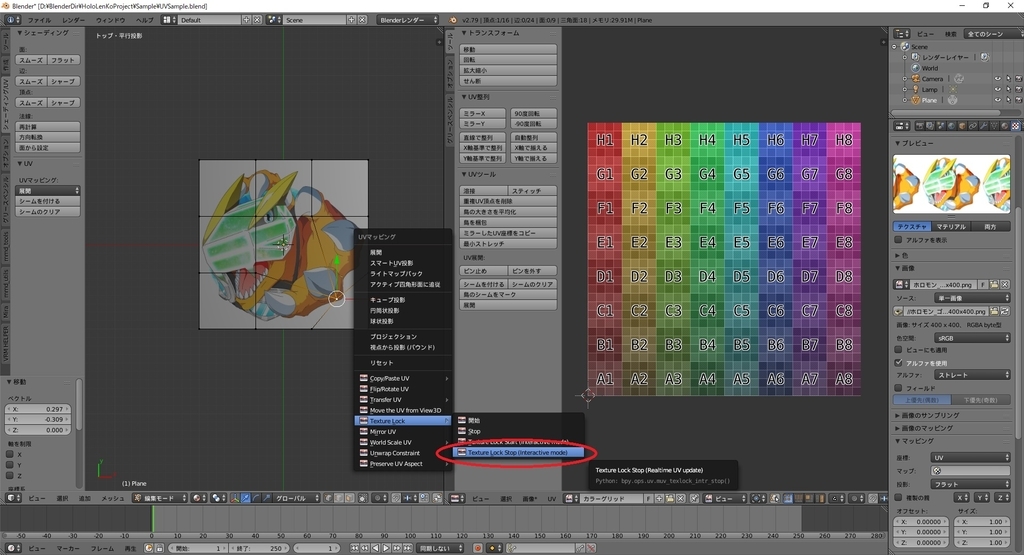Click the スティッチ button in UVツール
Viewport: 1024px width, 555px height.
[533, 191]
